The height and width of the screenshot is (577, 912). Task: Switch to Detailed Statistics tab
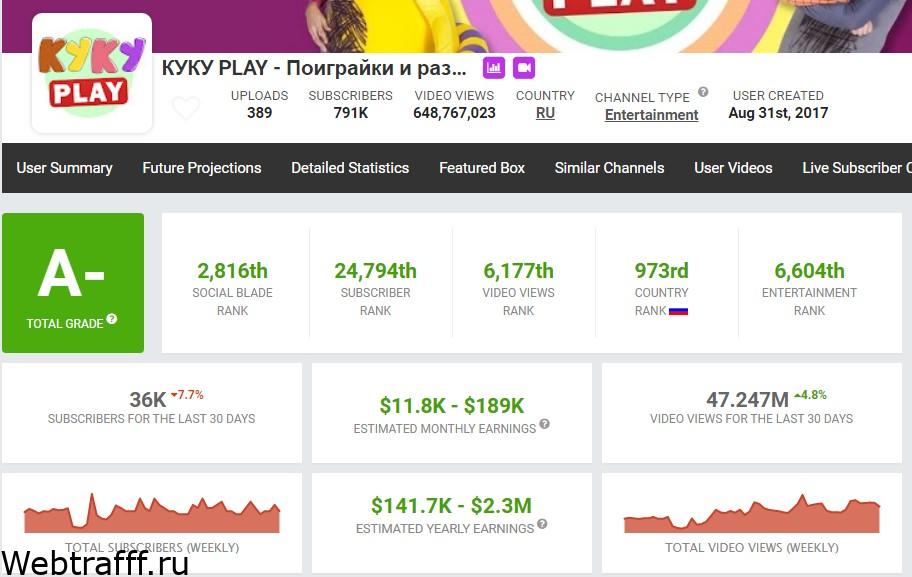pos(350,168)
